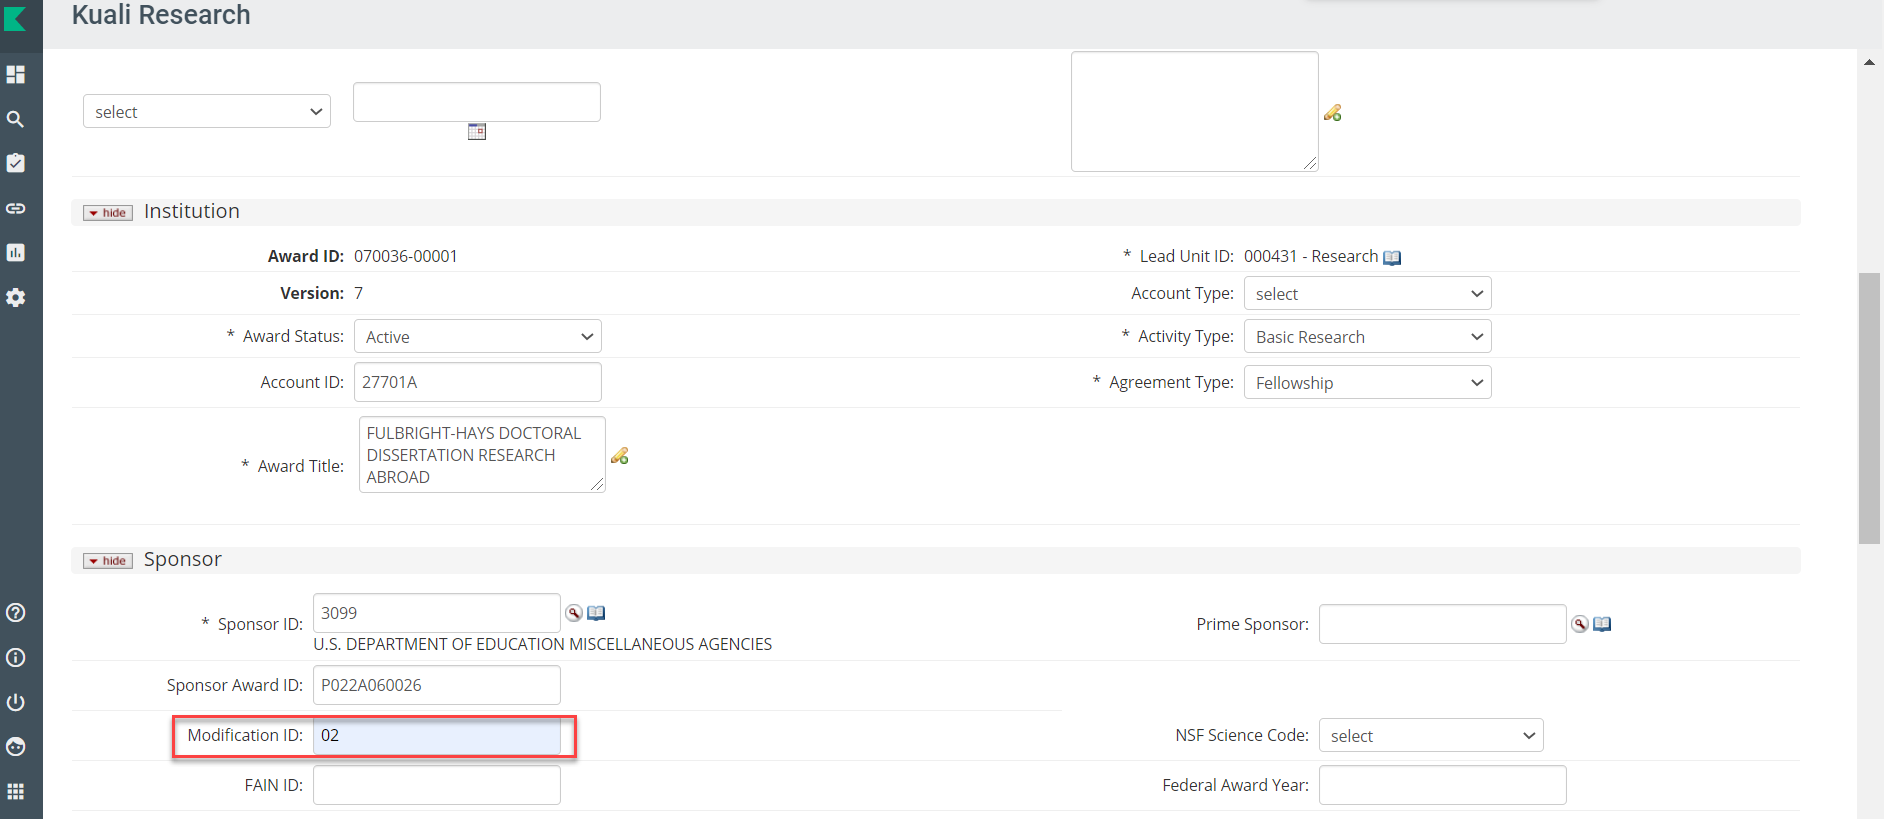
Task: Click the Federal Award Year input field
Action: click(1442, 785)
